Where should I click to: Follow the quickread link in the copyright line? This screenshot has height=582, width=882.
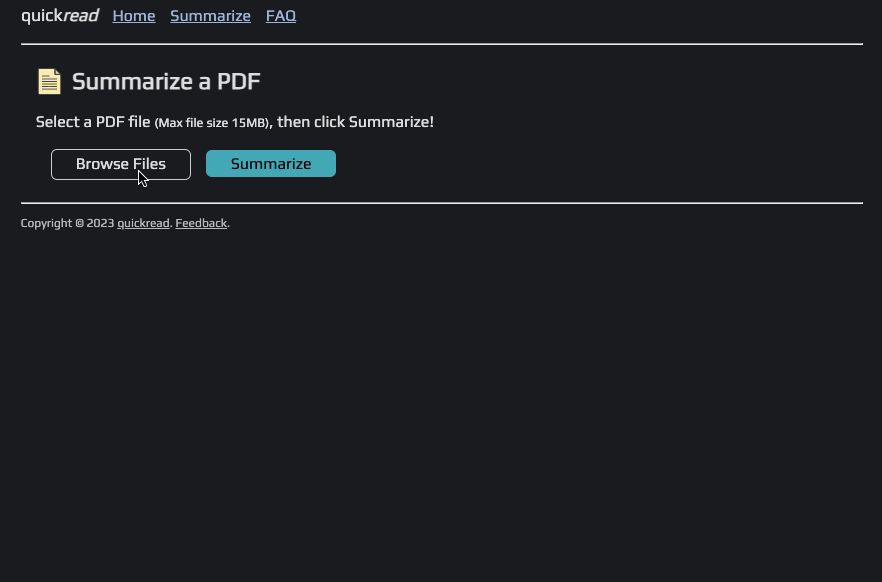[142, 223]
